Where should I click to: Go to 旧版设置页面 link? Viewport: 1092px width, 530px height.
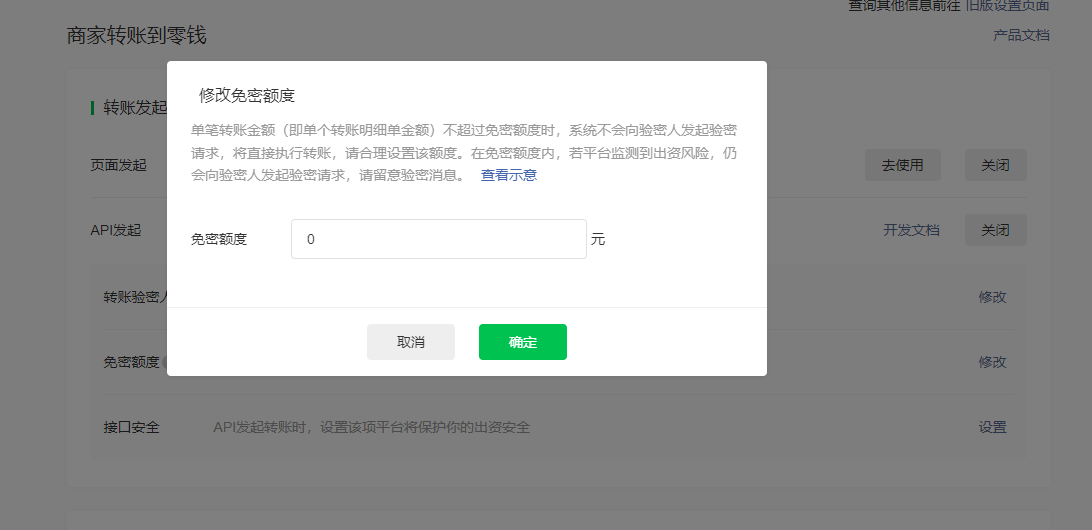point(1007,6)
